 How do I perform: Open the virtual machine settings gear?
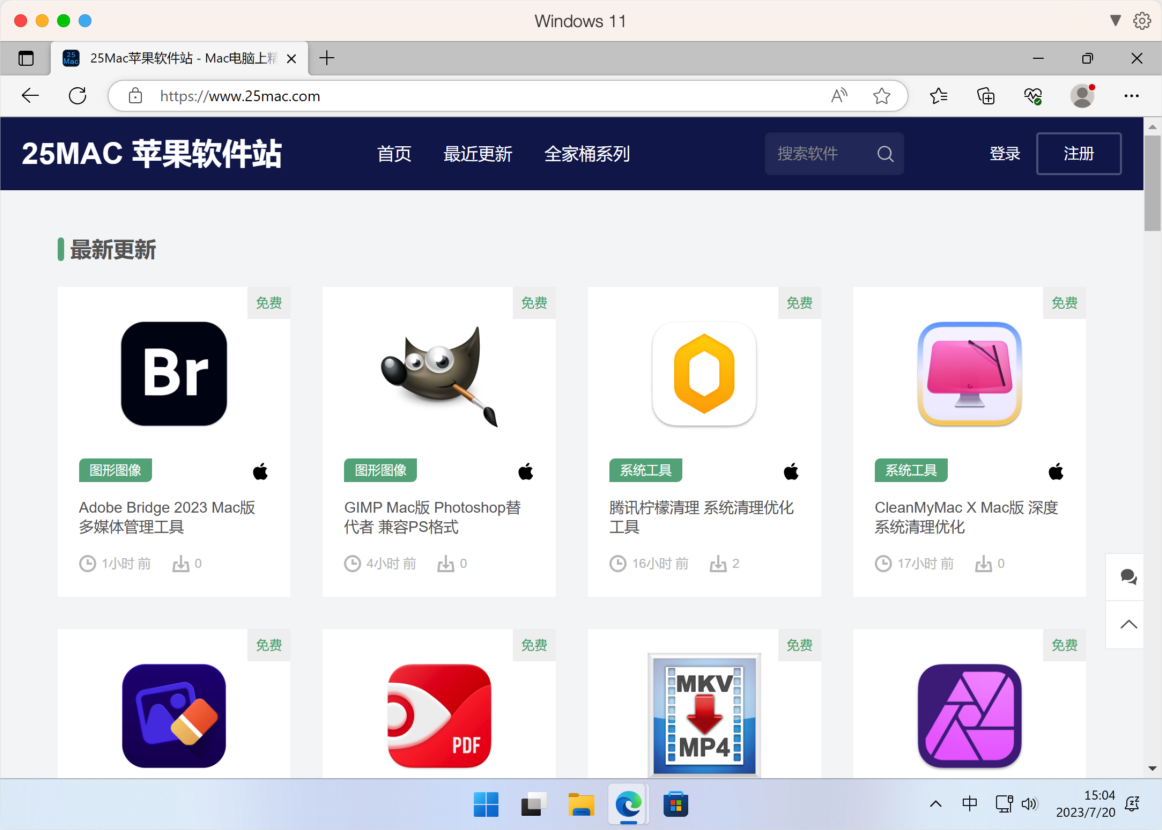(x=1142, y=21)
